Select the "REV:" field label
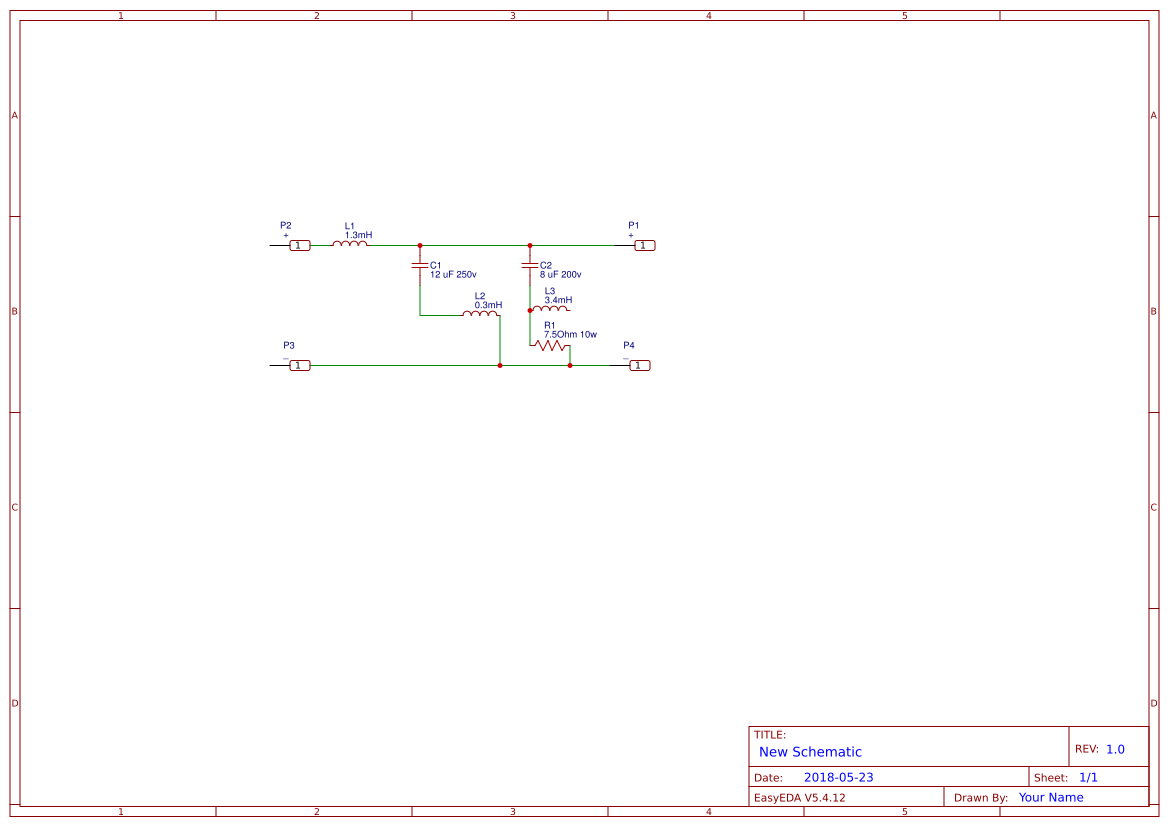Screen dimensions: 1169x827 [x=1087, y=749]
